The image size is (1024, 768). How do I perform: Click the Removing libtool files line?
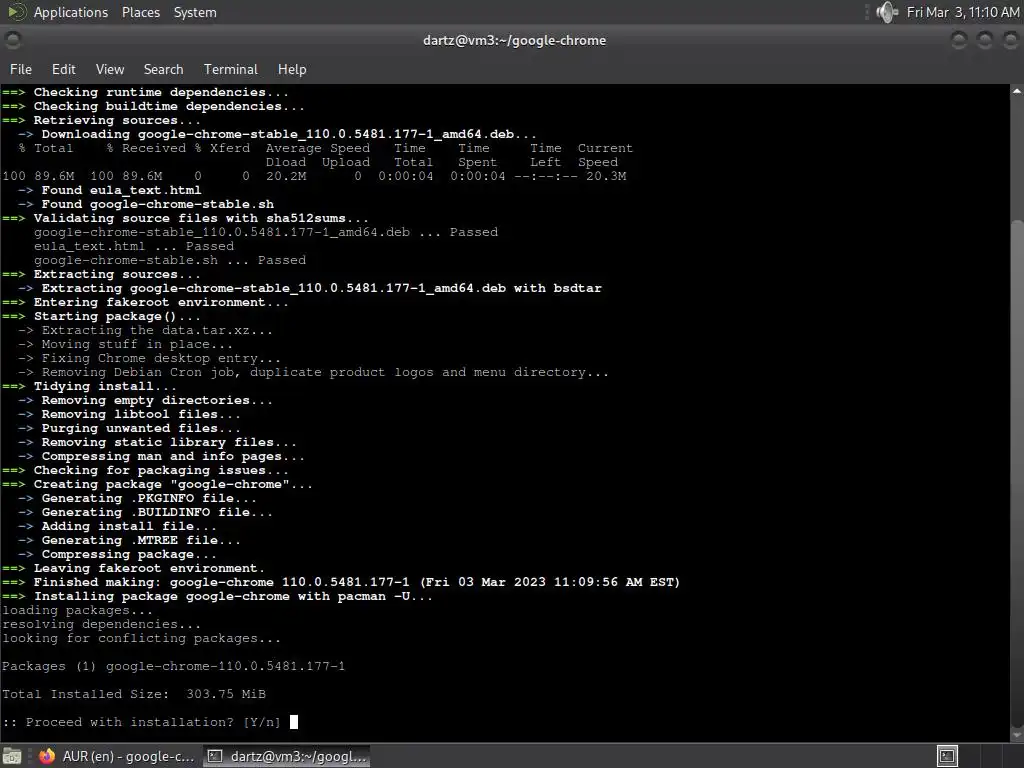point(129,414)
